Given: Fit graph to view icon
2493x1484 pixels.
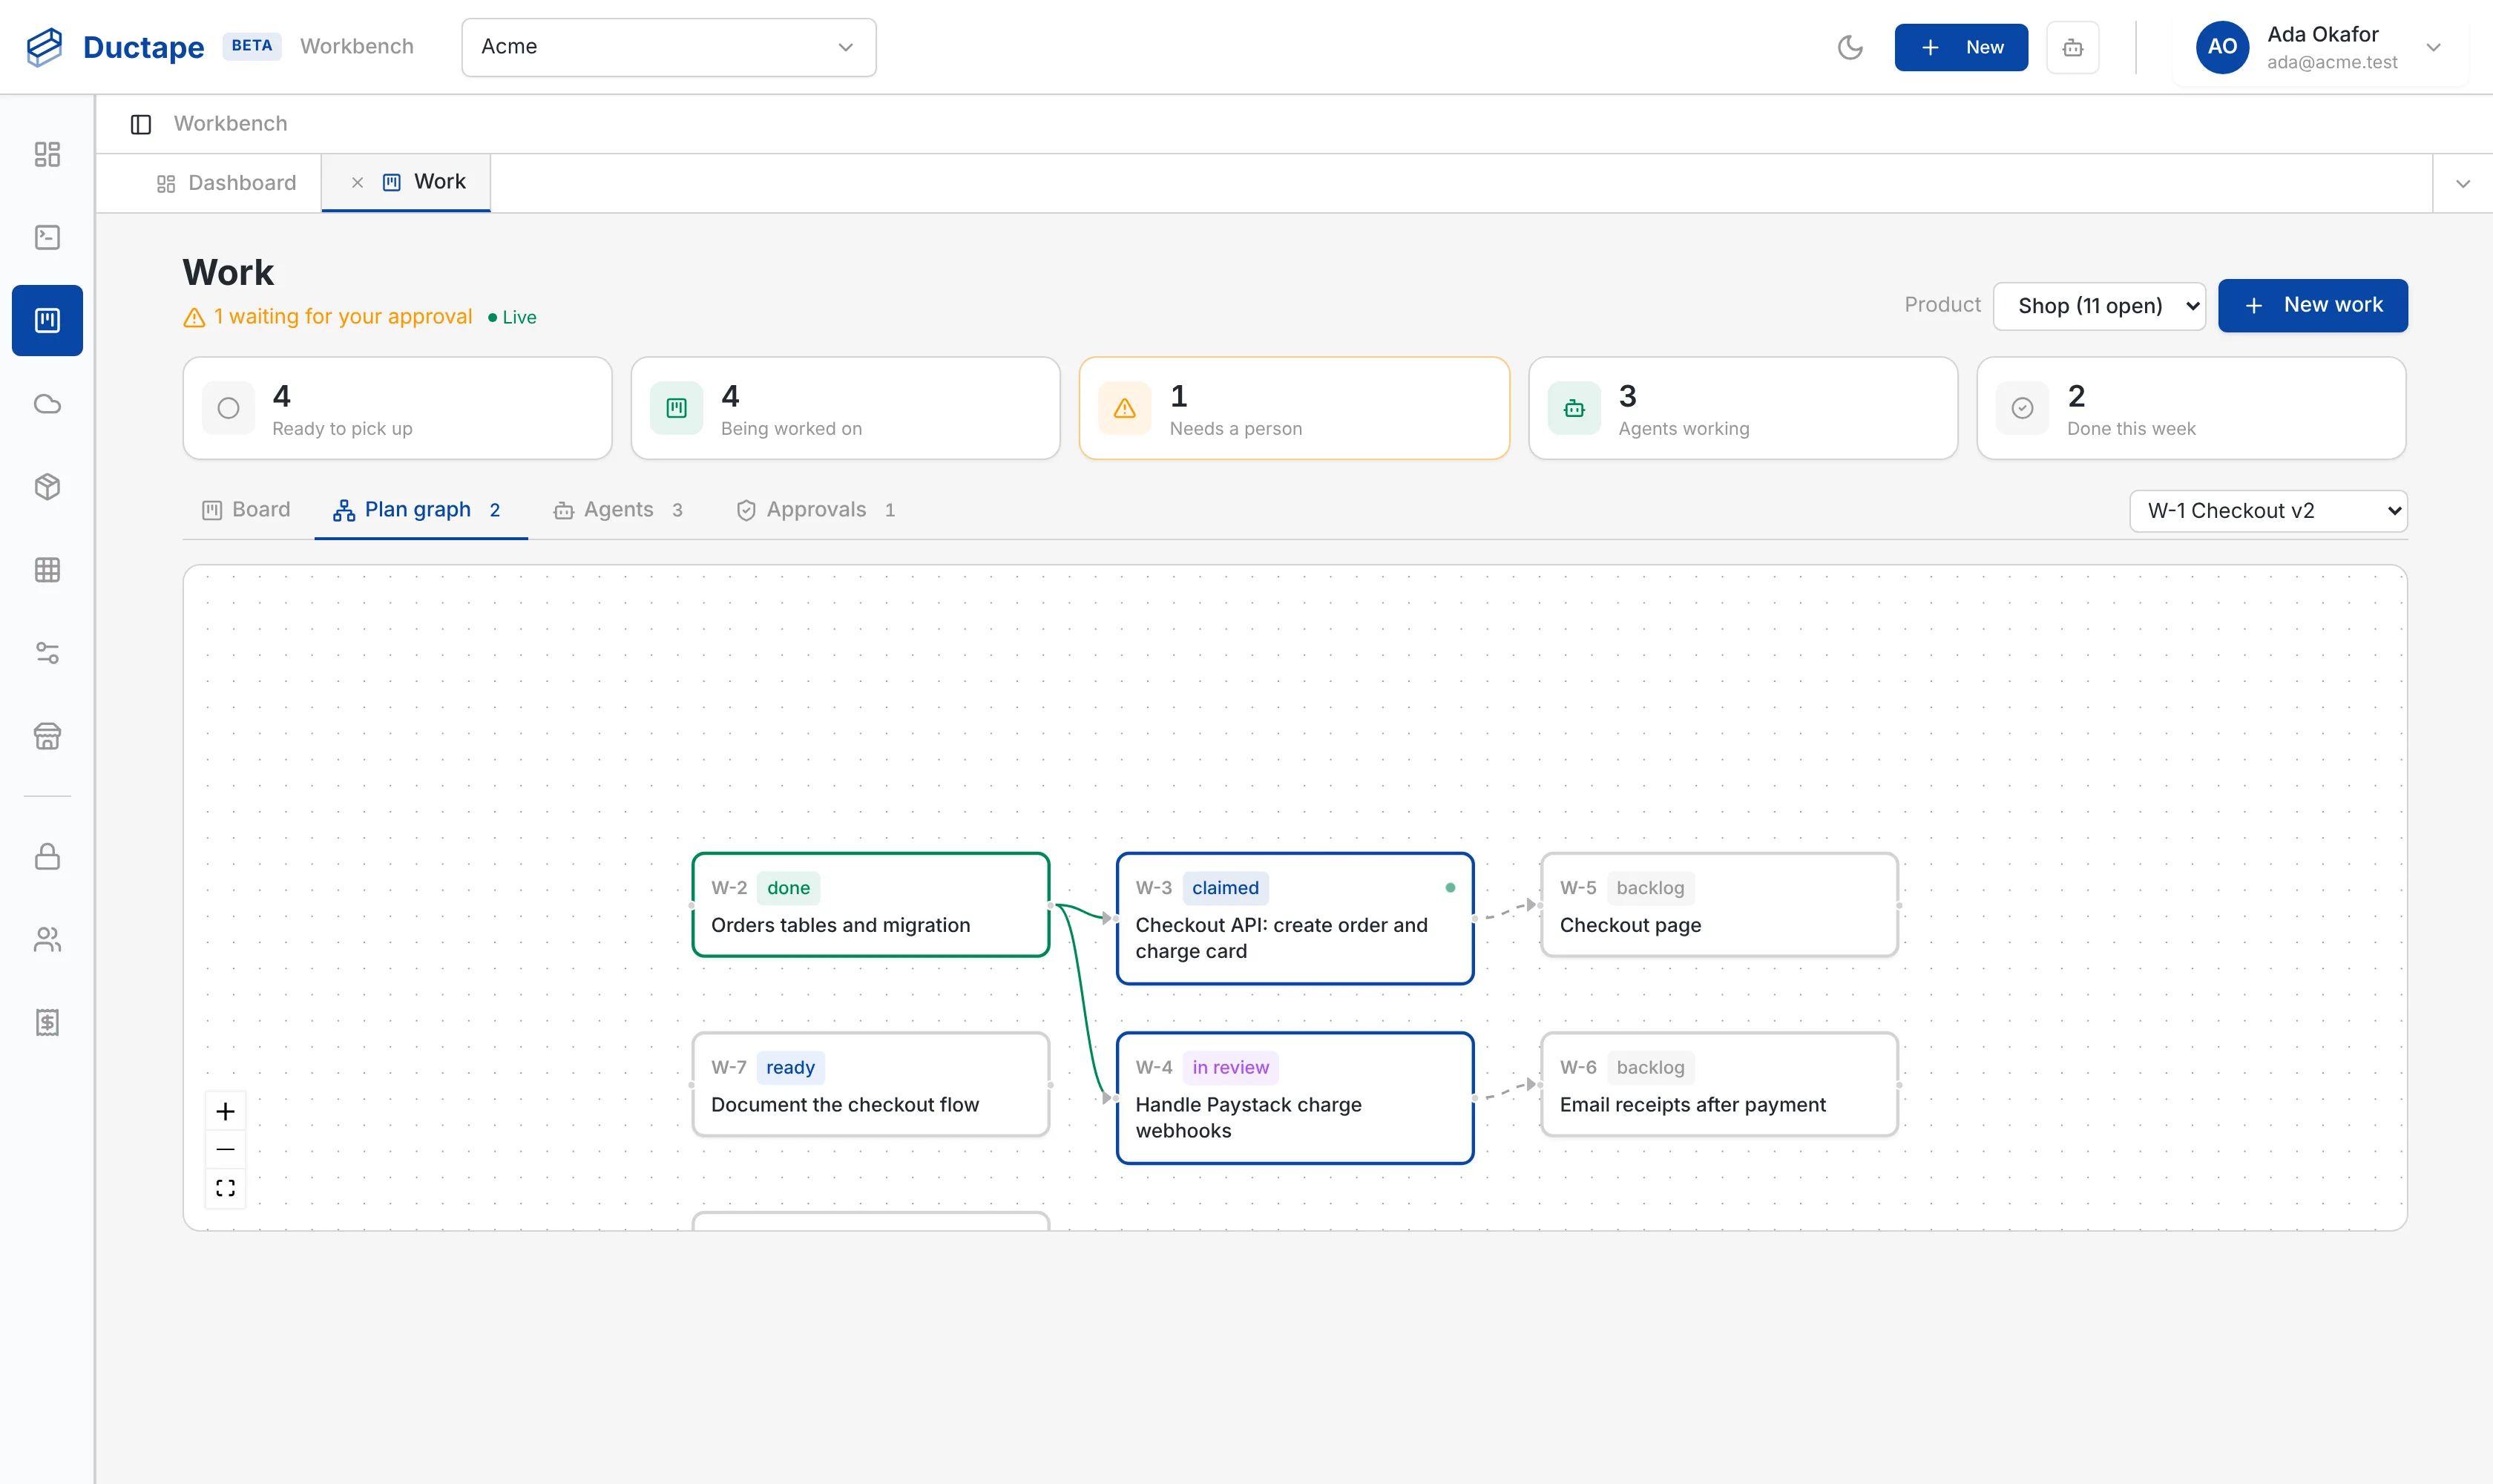Looking at the screenshot, I should click(226, 1188).
